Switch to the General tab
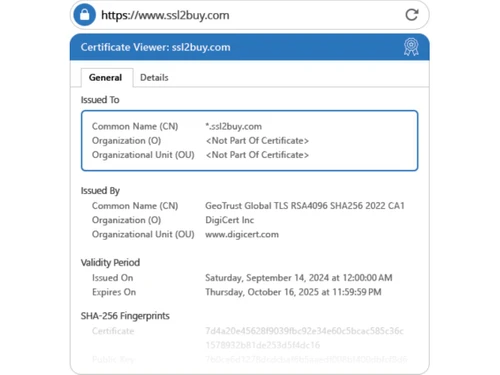This screenshot has width=500, height=375. 106,78
